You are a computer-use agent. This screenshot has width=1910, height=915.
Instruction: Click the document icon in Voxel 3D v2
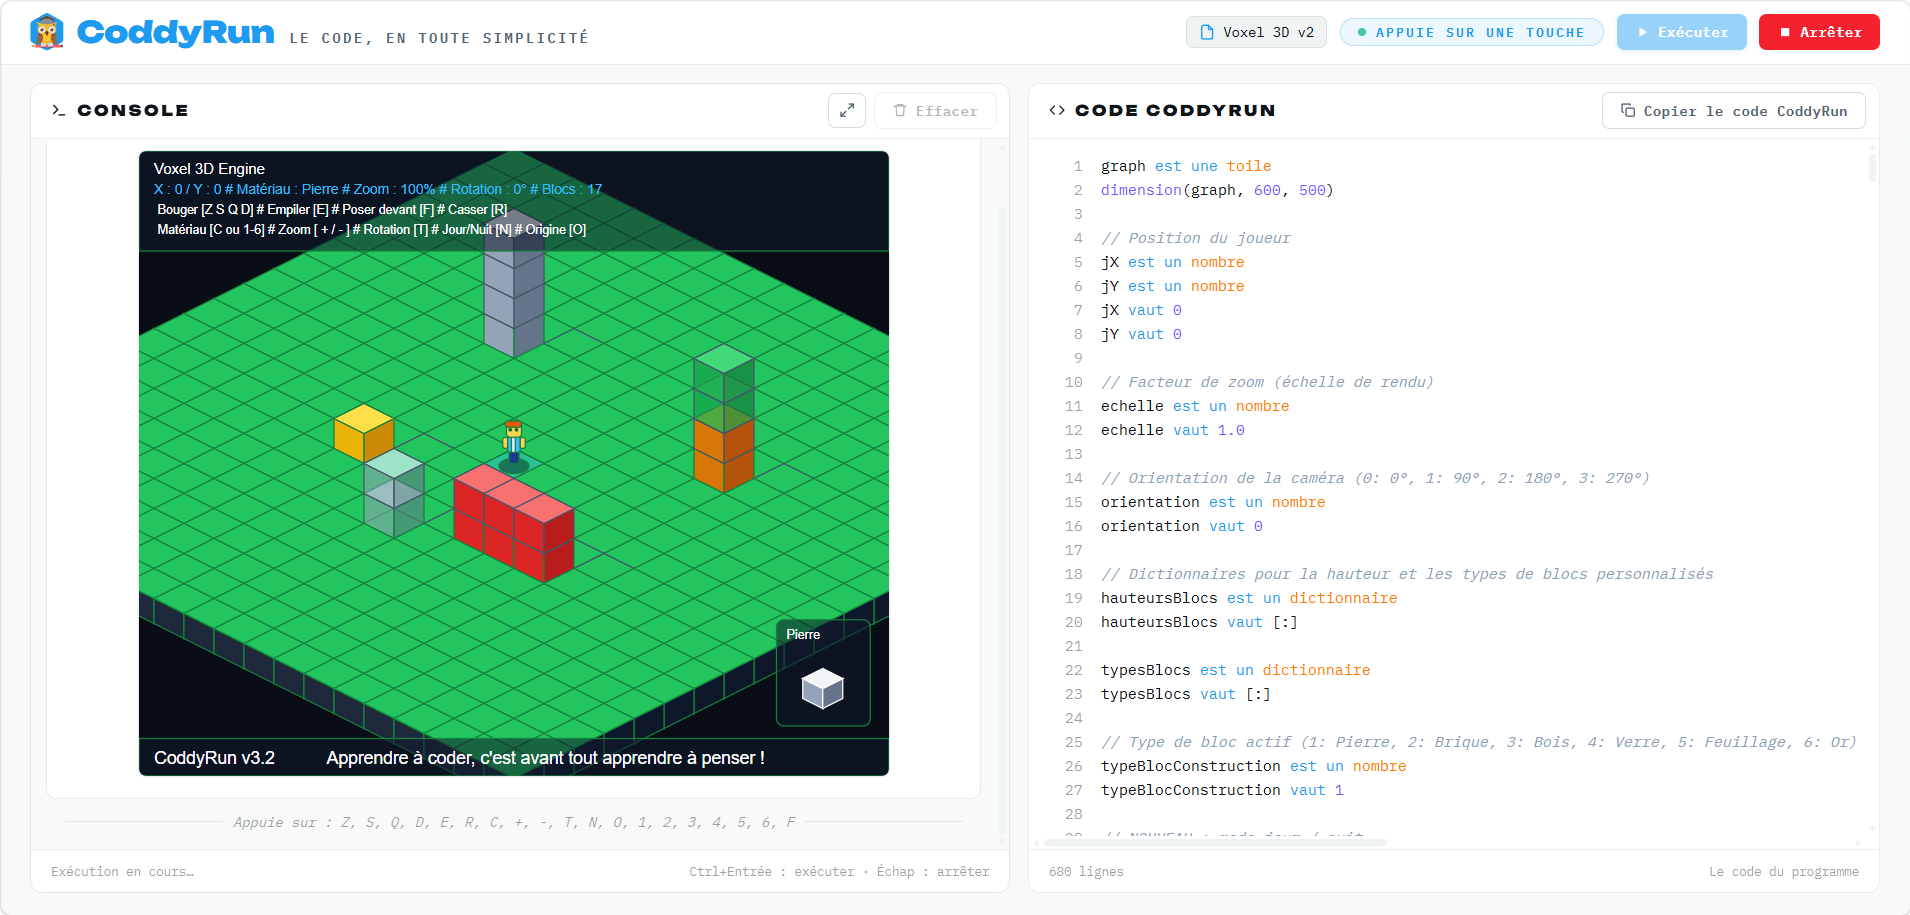(1207, 32)
